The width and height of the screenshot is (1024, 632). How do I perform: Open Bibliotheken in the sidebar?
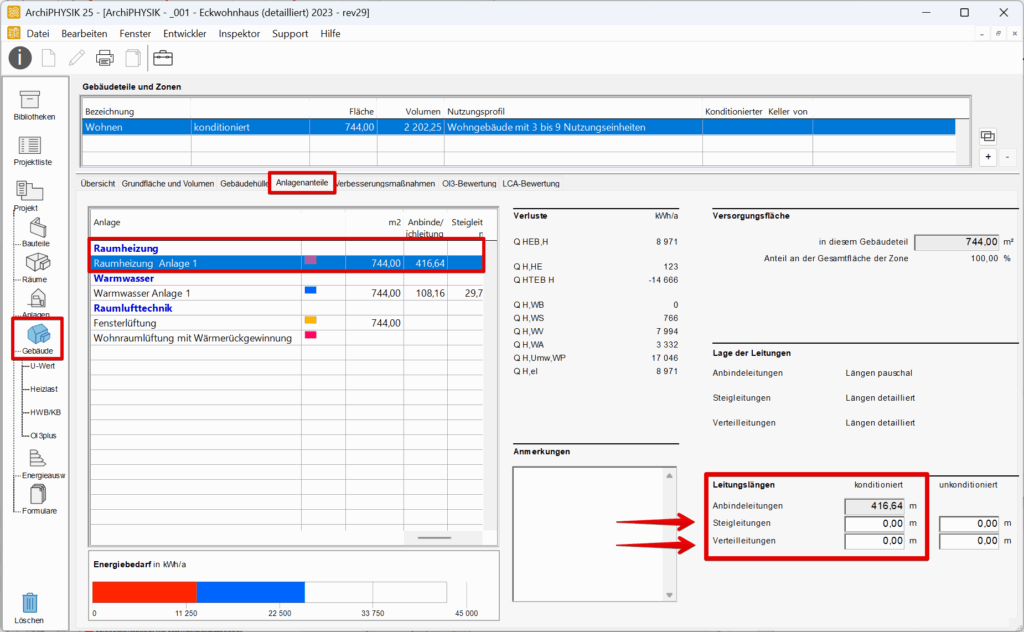coord(34,106)
